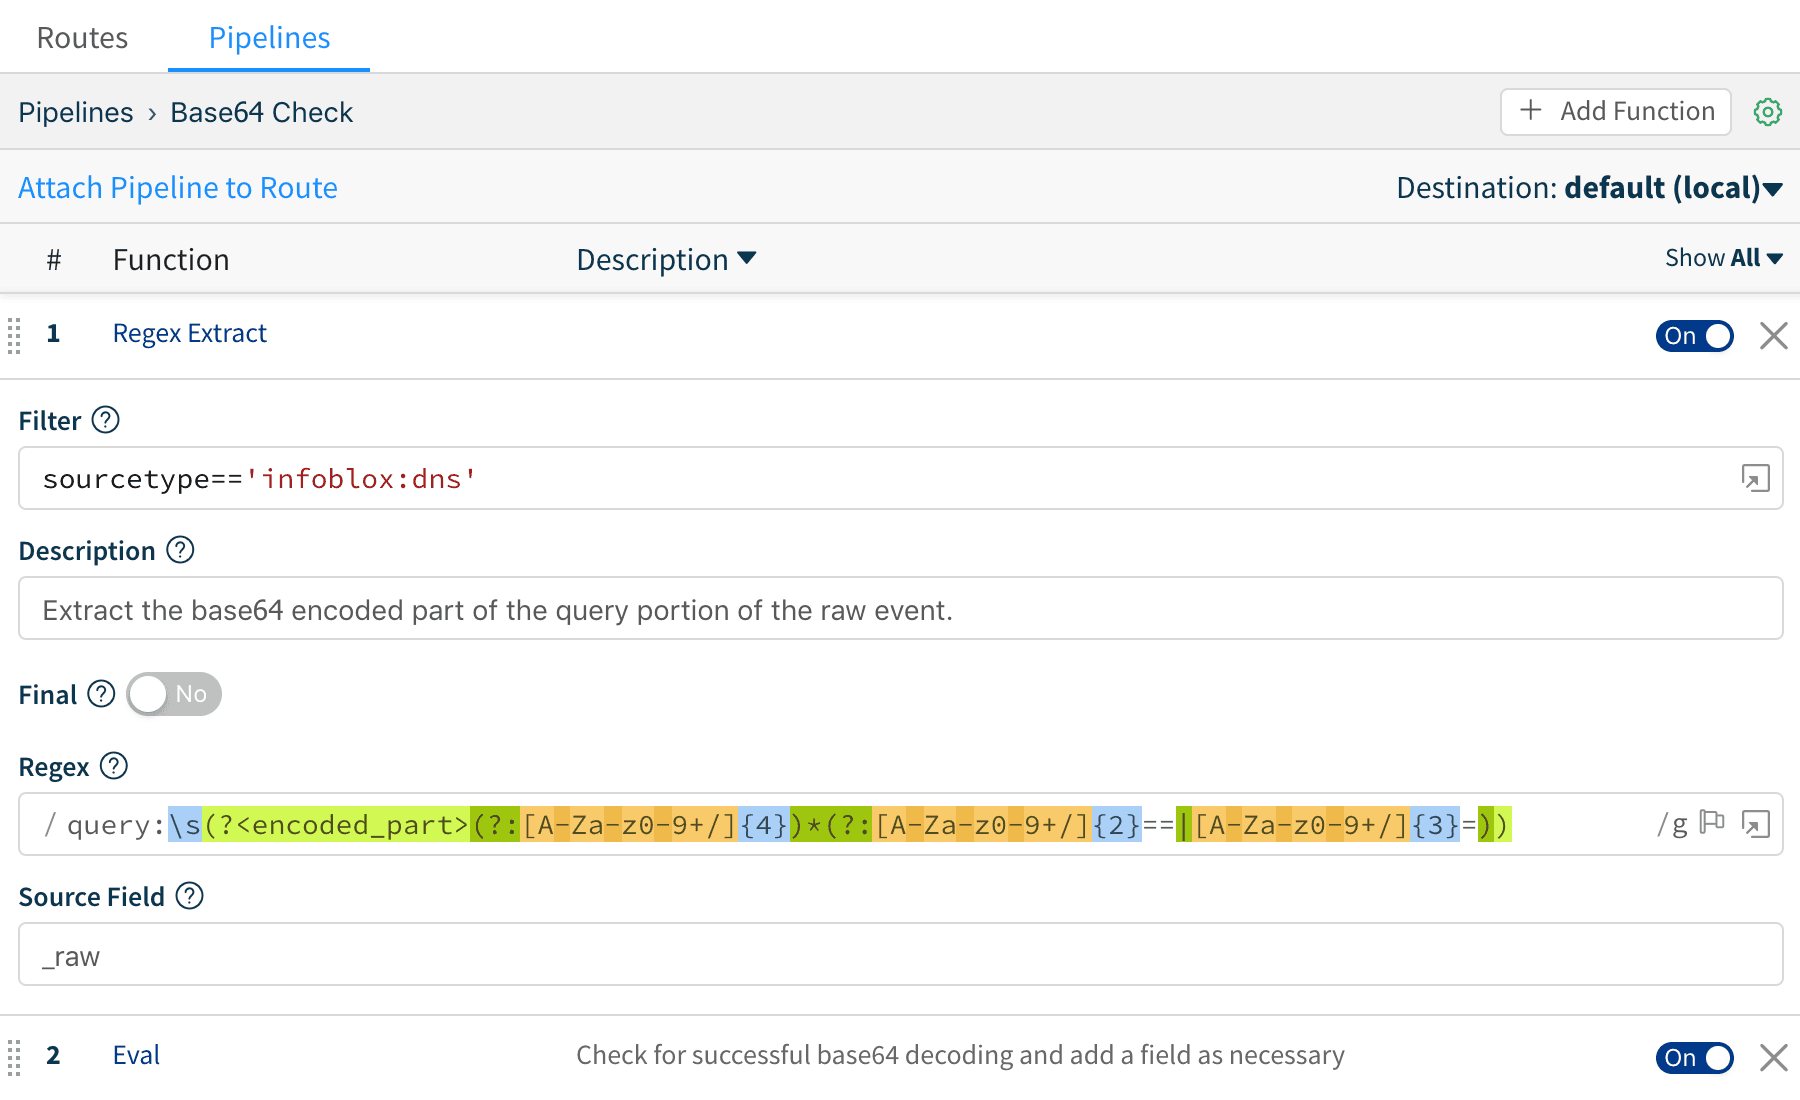Screen dimensions: 1800x1100
Task: Open the pipeline settings gear icon
Action: tap(1768, 111)
